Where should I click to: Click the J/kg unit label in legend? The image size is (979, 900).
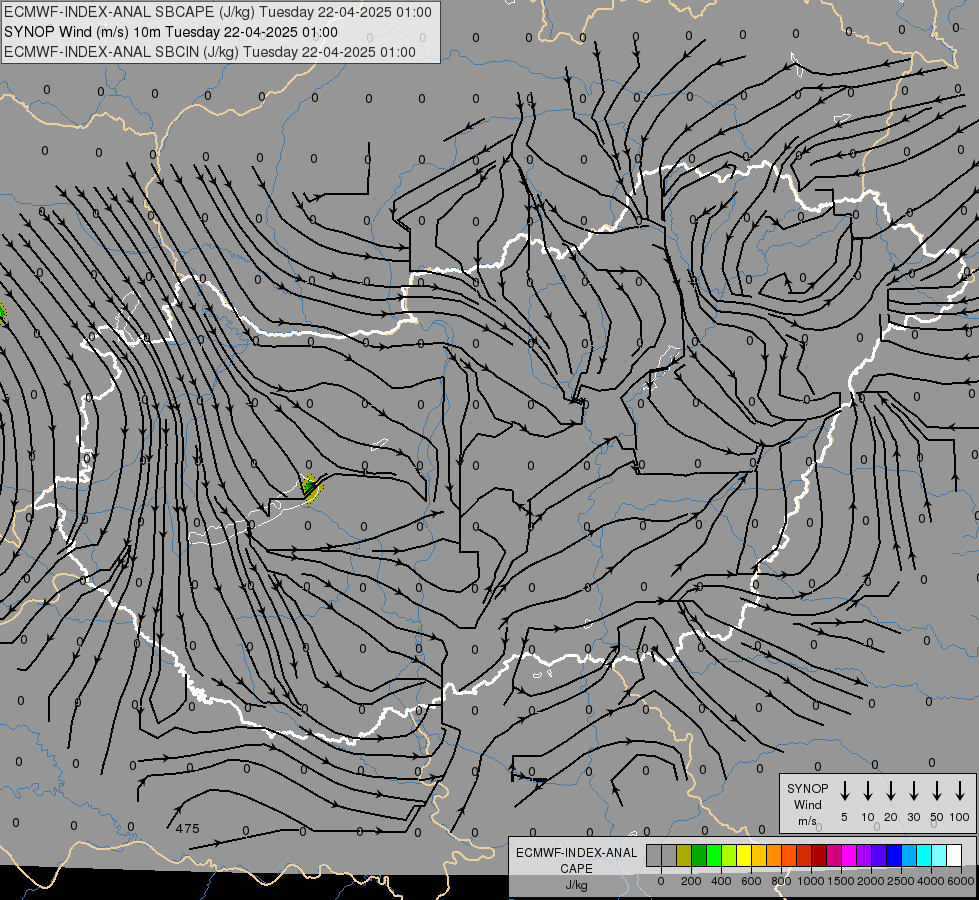(x=576, y=885)
